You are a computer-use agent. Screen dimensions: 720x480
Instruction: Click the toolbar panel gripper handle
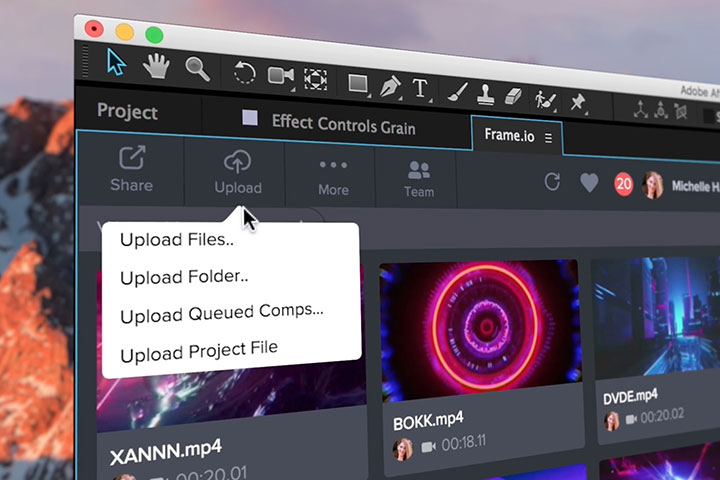point(85,61)
